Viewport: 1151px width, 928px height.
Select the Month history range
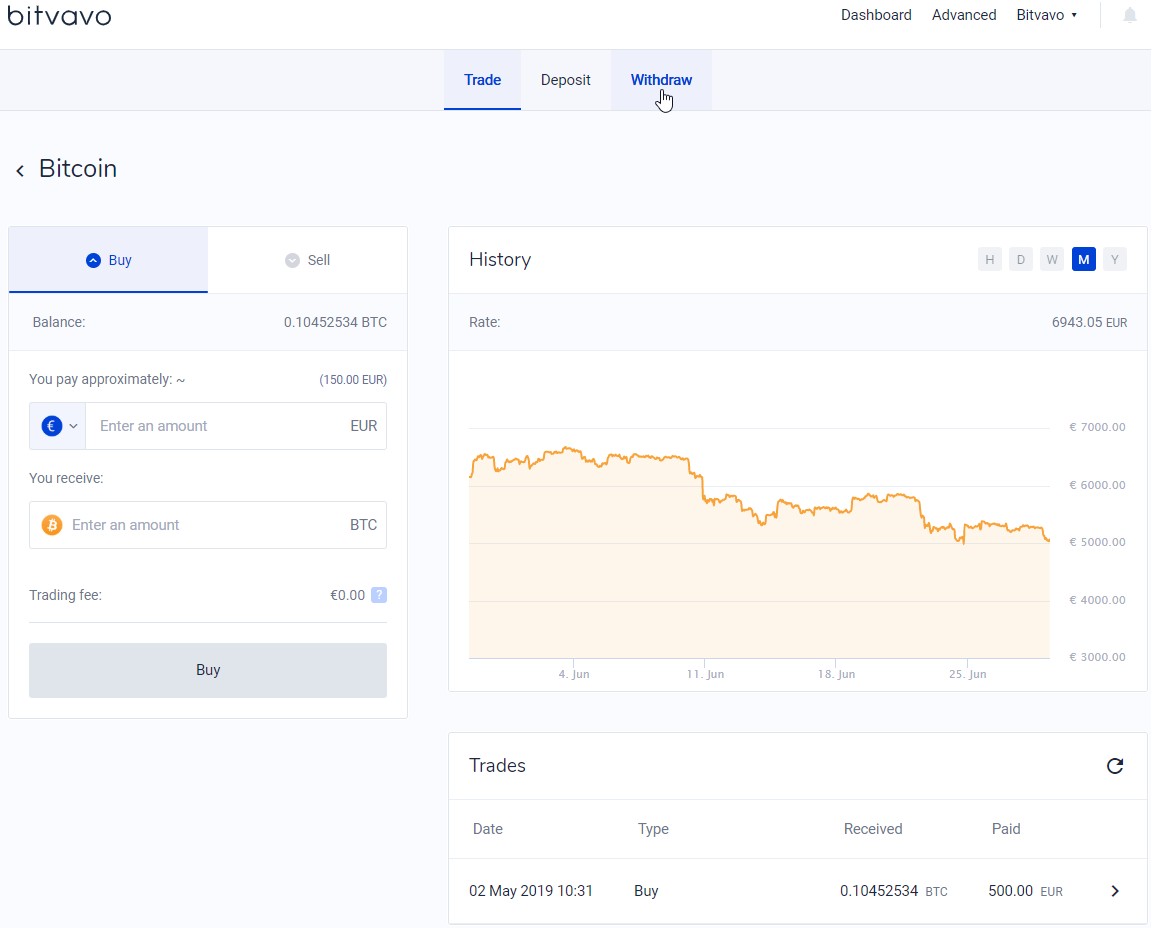tap(1083, 259)
